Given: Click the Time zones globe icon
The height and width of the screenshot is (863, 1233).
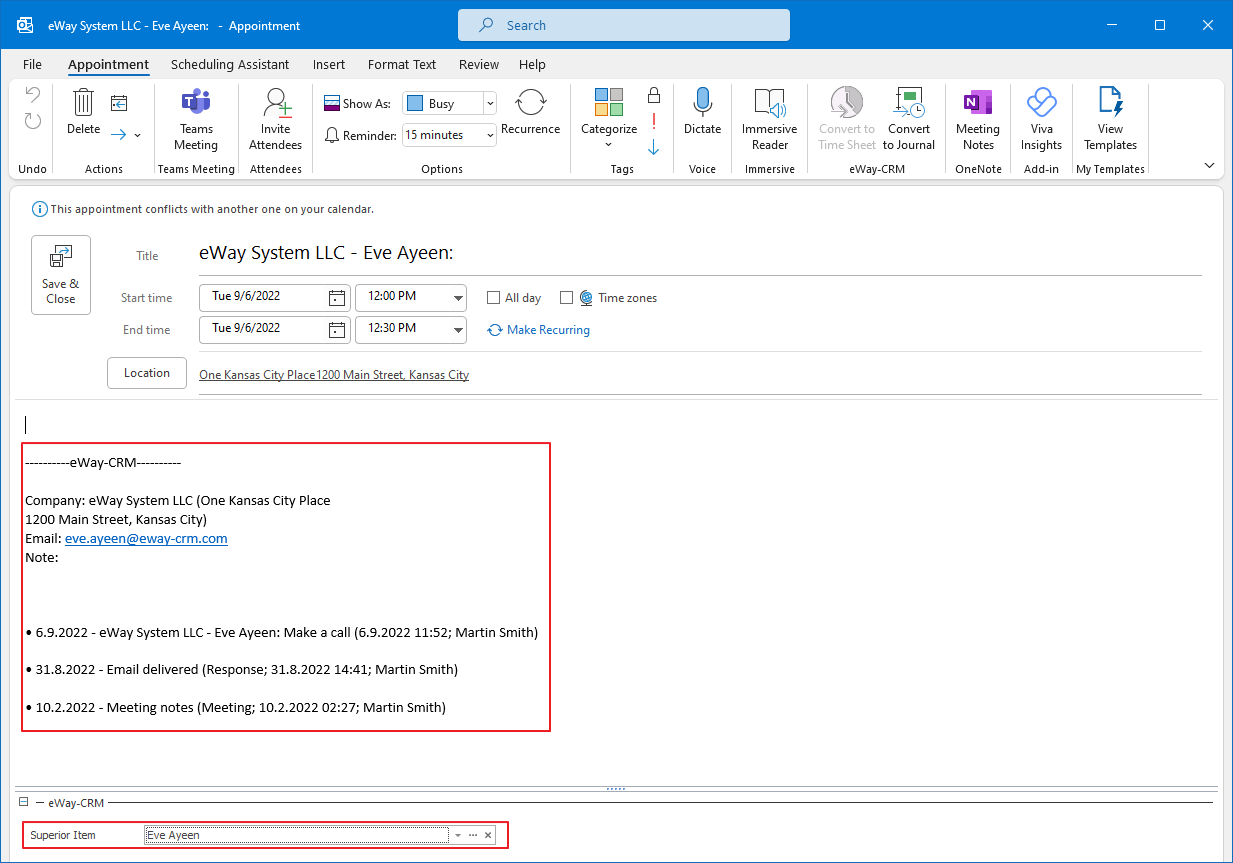Looking at the screenshot, I should (x=586, y=298).
